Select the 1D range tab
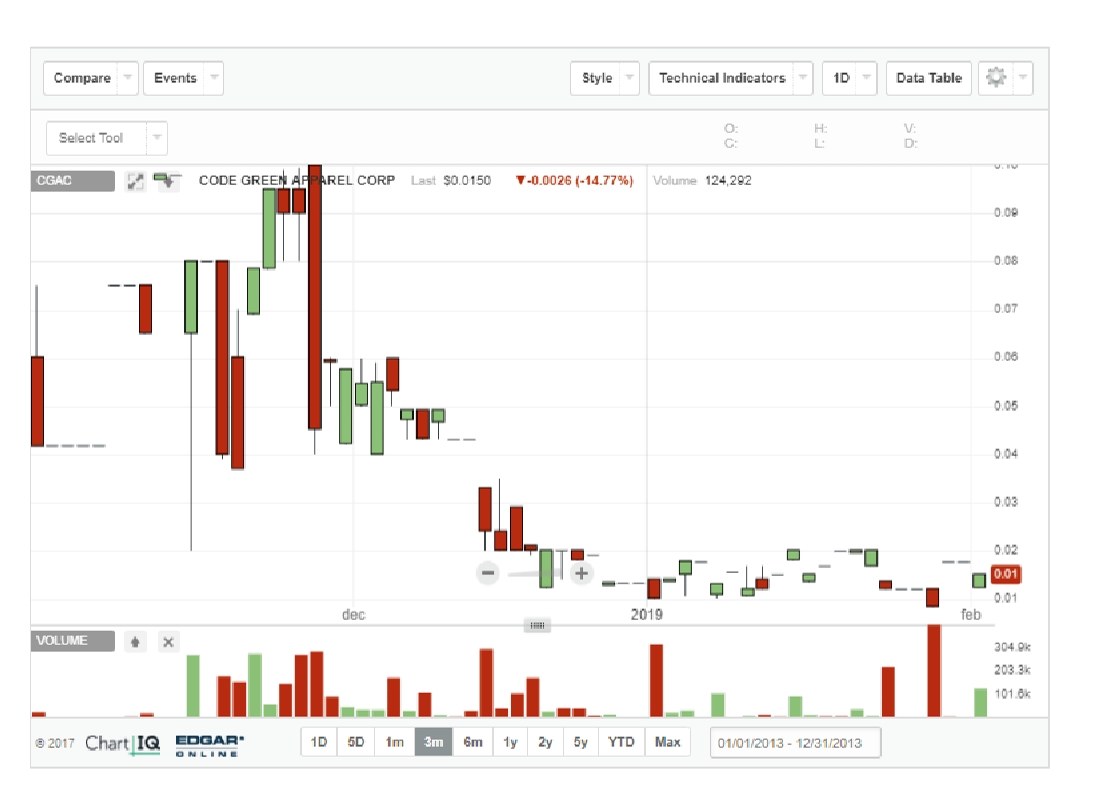The image size is (1100, 800). (319, 742)
